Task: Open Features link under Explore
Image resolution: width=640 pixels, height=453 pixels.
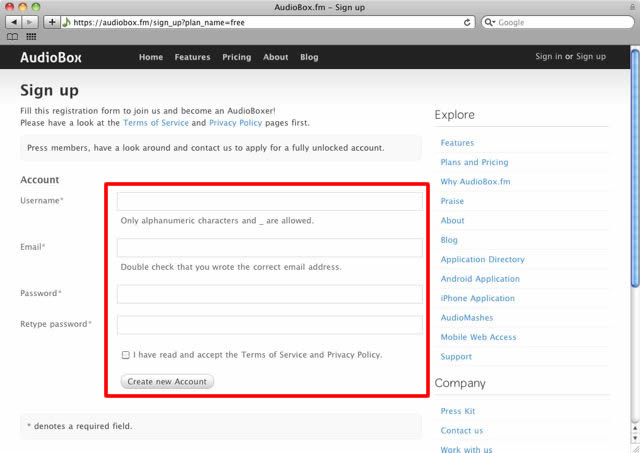Action: tap(457, 143)
